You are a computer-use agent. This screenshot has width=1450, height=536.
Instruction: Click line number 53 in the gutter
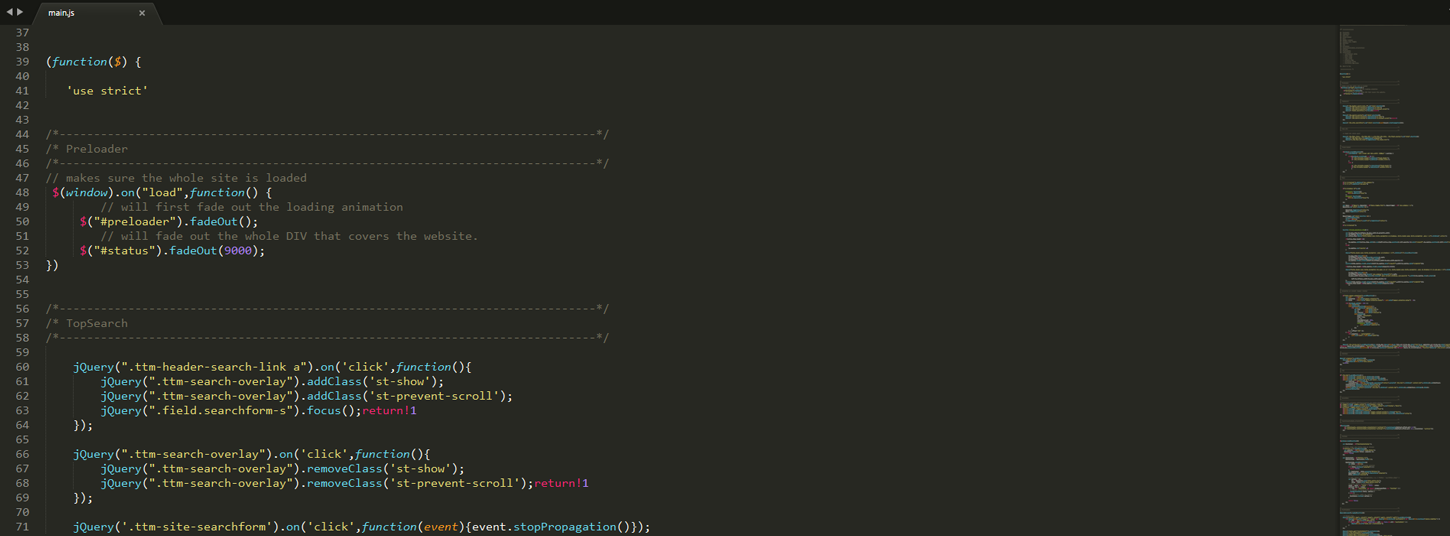click(x=22, y=265)
